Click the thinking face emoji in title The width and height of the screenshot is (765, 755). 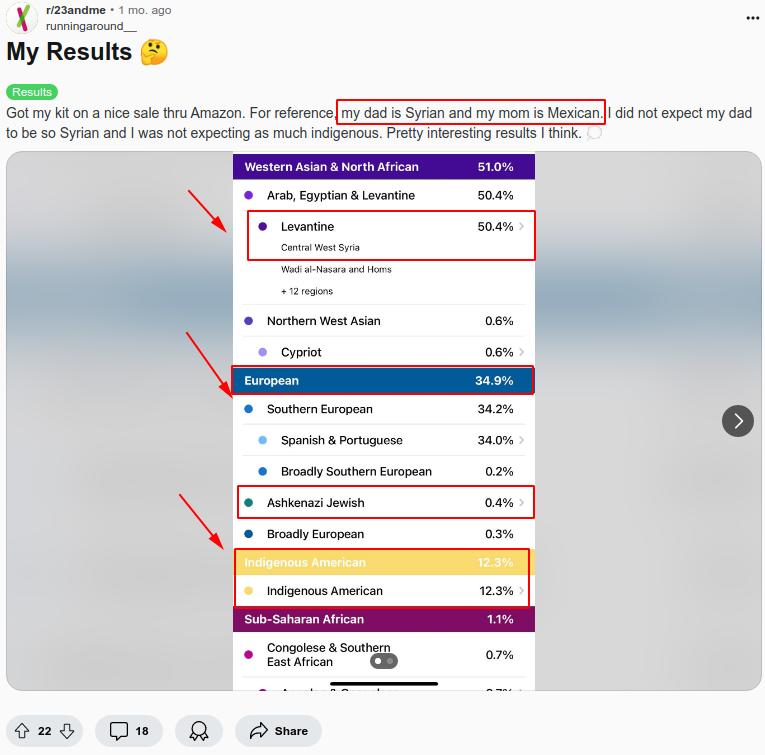154,52
